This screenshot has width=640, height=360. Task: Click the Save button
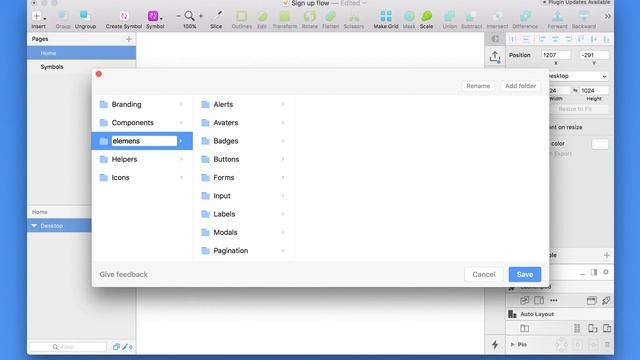525,275
